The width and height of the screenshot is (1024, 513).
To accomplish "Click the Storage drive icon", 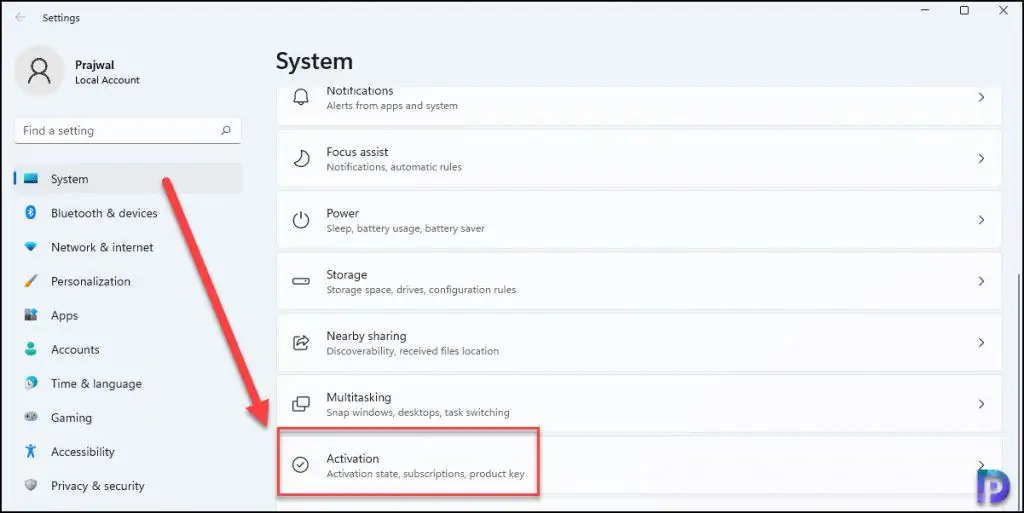I will (301, 282).
